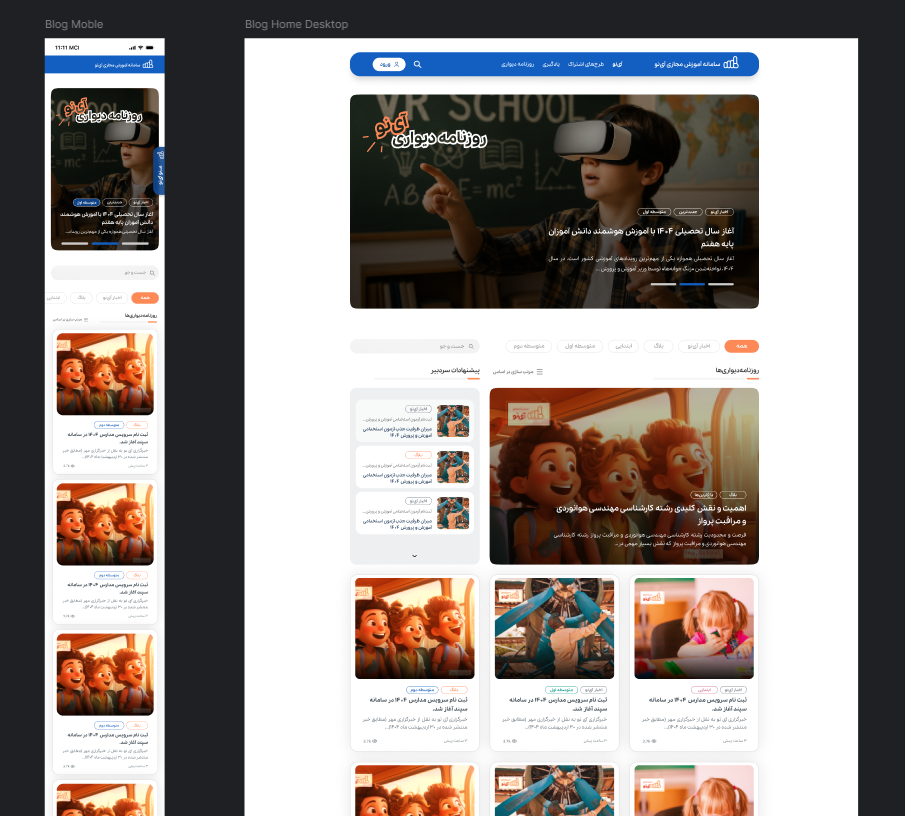The height and width of the screenshot is (816, 905).
Task: Click the search magnifier icon in desktop navbar
Action: click(417, 64)
